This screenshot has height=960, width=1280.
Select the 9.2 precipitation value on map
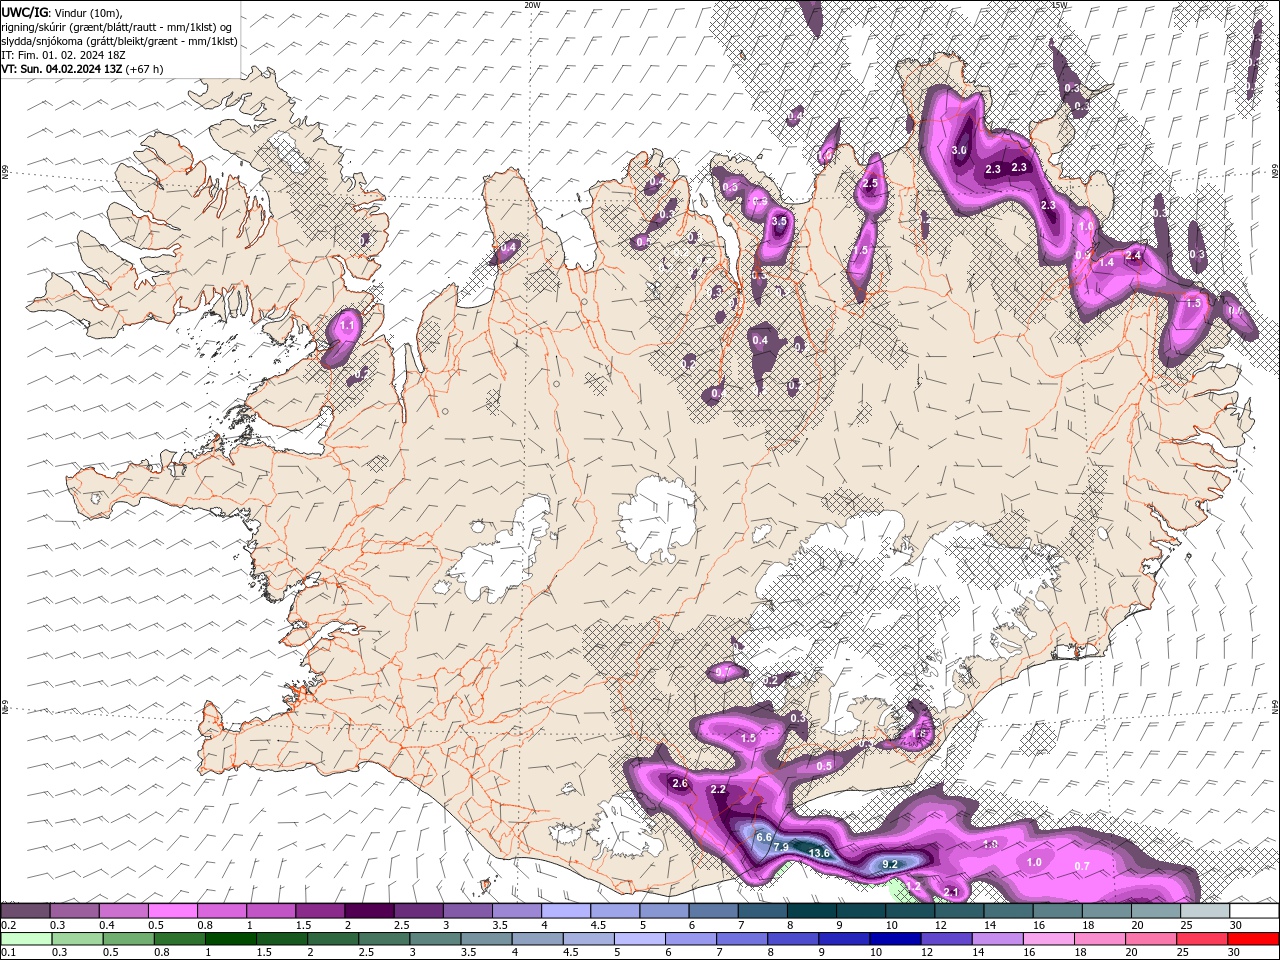[891, 863]
